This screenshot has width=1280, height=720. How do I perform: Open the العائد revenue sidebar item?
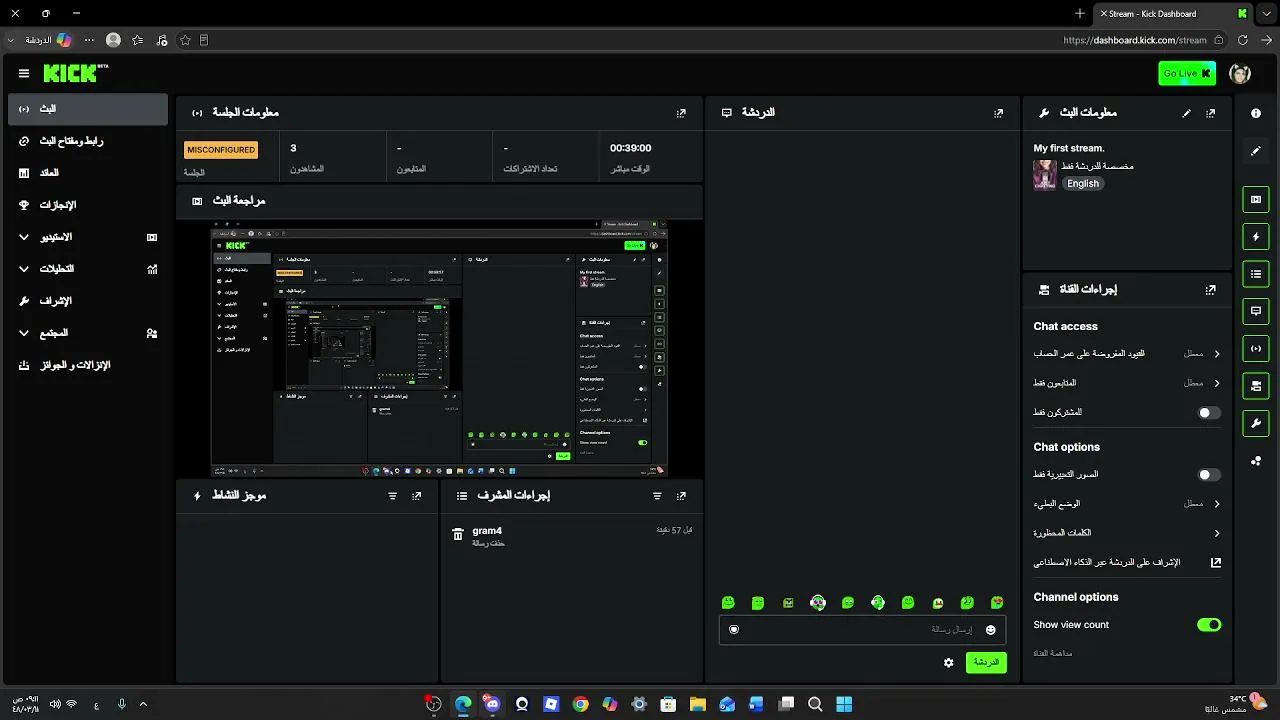click(x=88, y=173)
